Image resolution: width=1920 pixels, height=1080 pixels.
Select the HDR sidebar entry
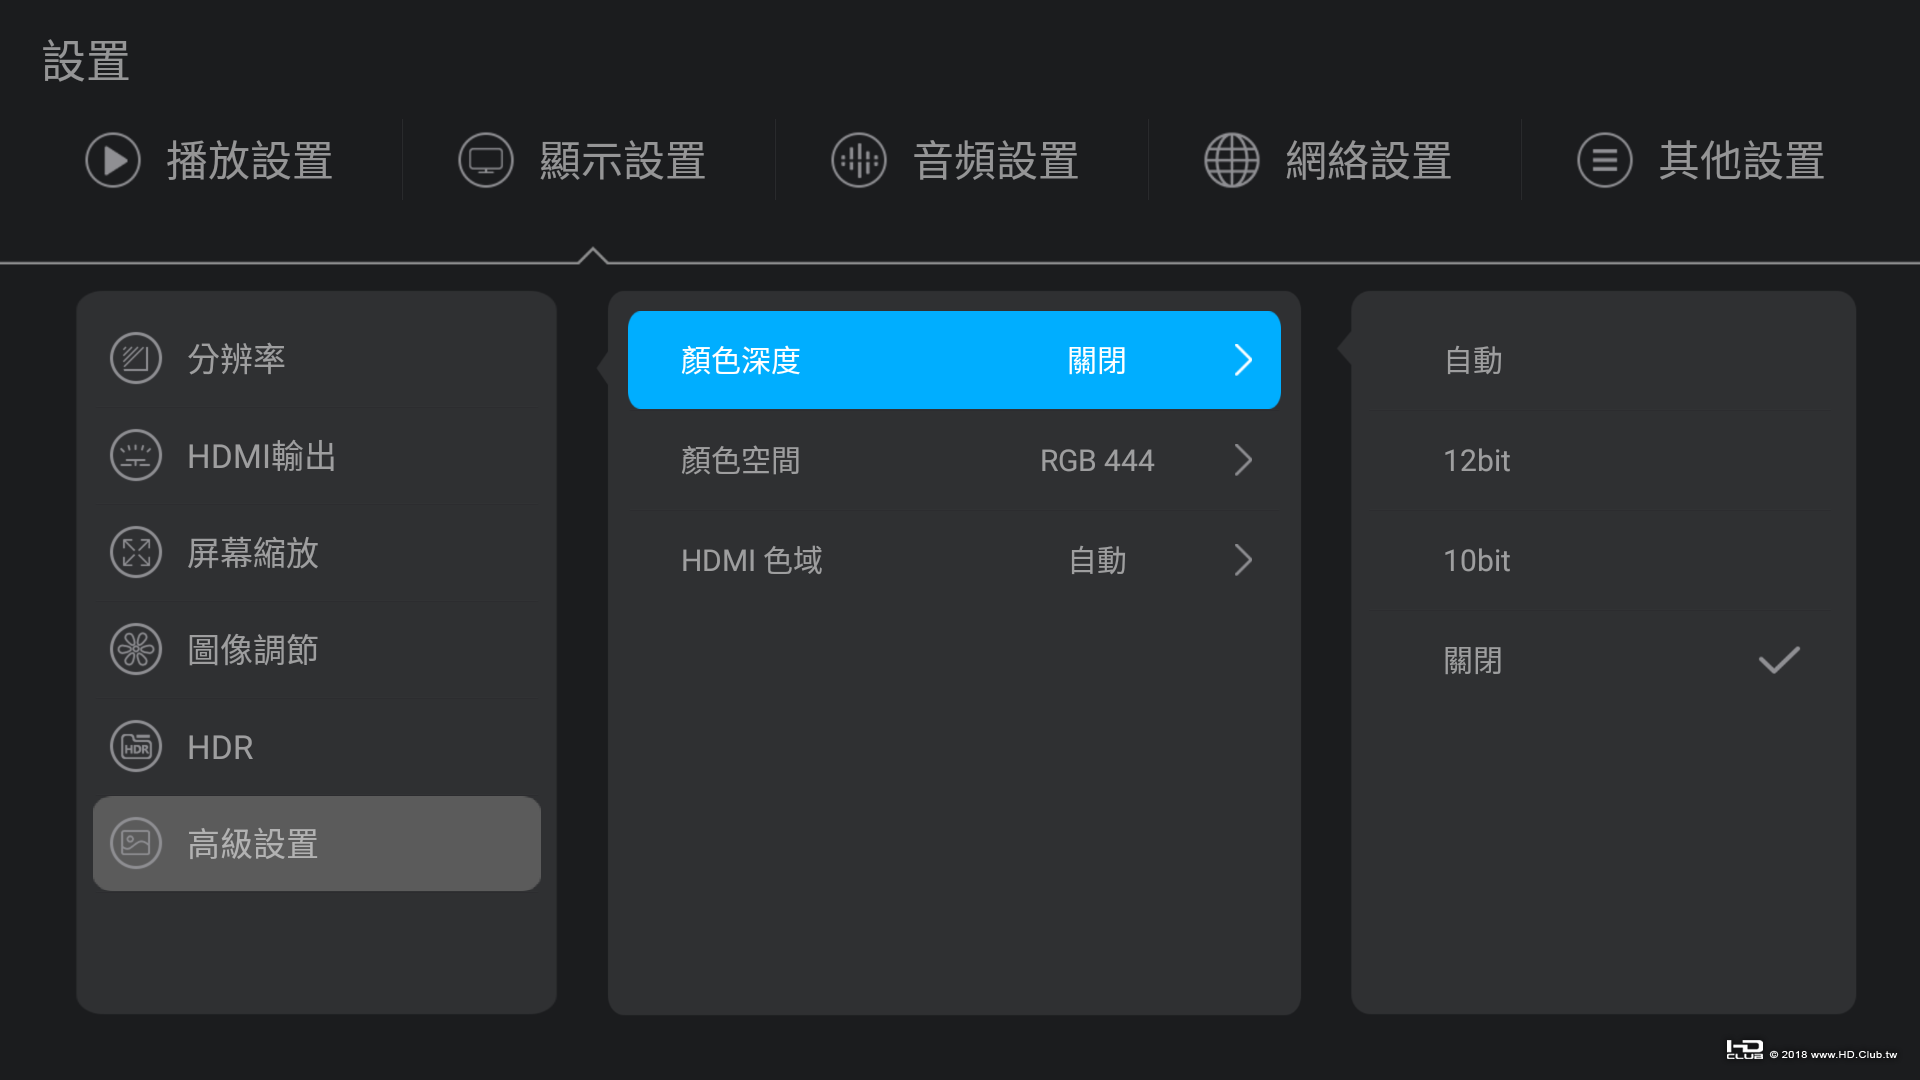point(317,747)
